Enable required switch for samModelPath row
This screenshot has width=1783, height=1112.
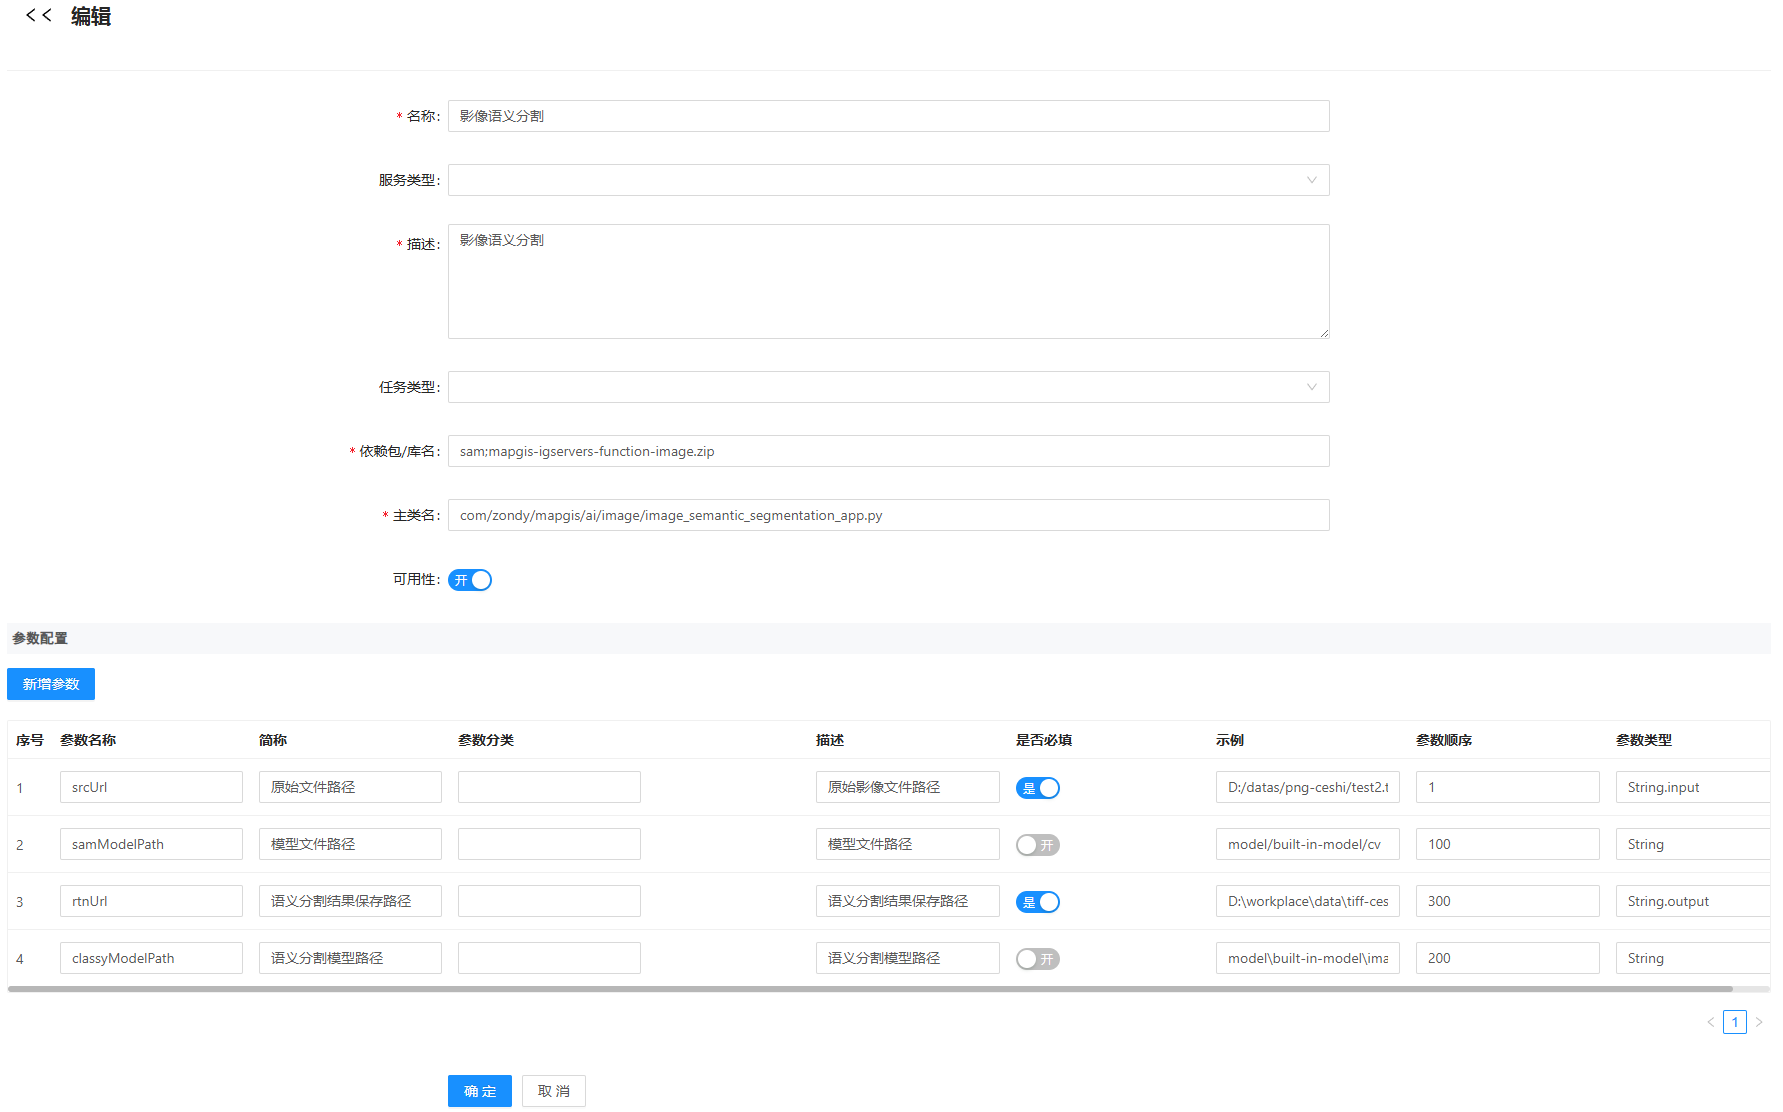click(1037, 845)
